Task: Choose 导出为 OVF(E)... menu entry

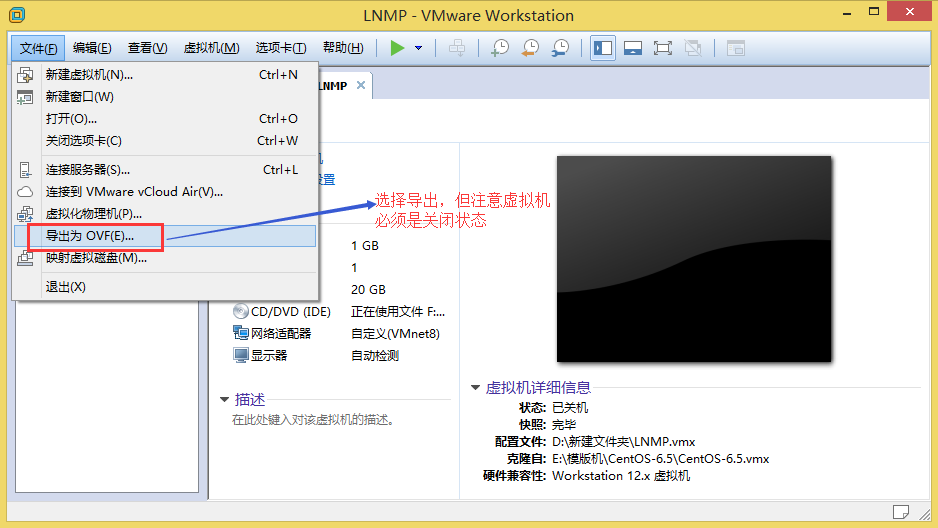Action: click(x=165, y=236)
